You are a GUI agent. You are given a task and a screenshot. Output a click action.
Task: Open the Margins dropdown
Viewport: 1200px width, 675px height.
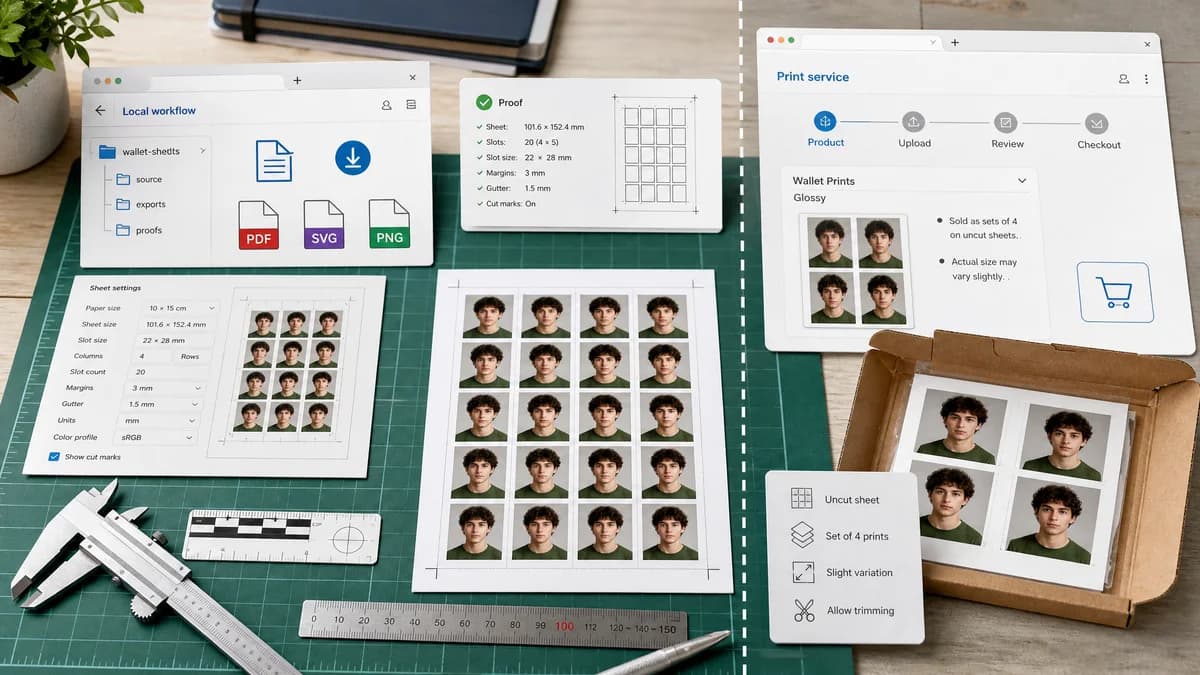[164, 387]
